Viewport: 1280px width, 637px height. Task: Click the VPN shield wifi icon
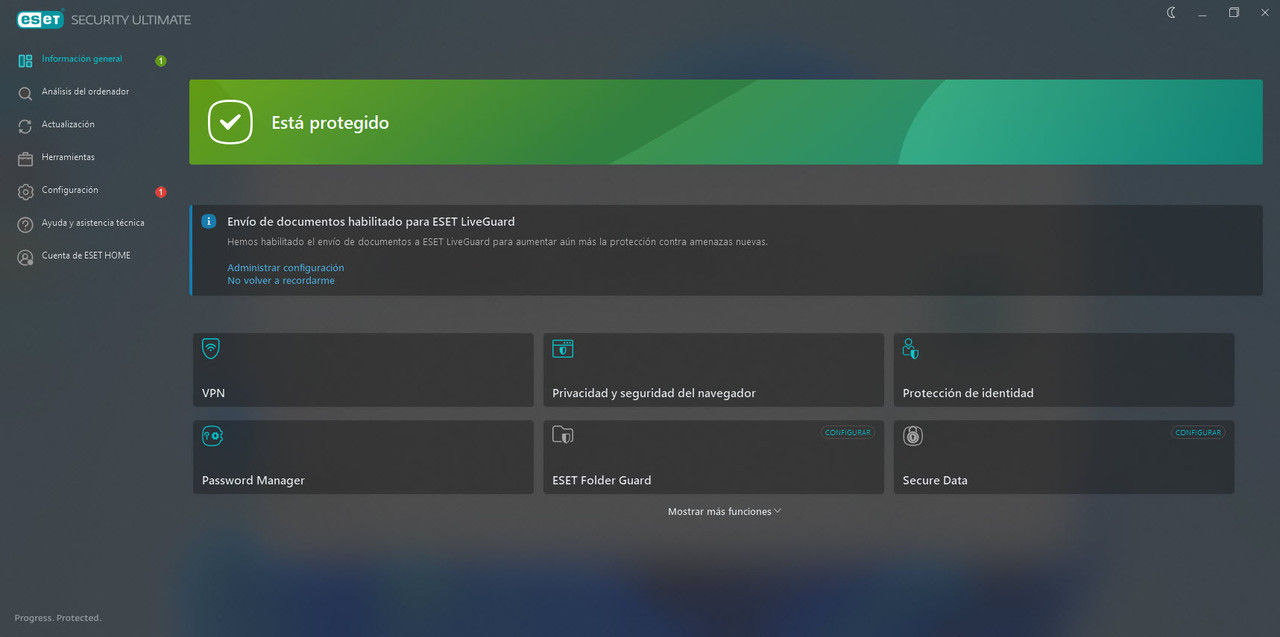tap(211, 349)
